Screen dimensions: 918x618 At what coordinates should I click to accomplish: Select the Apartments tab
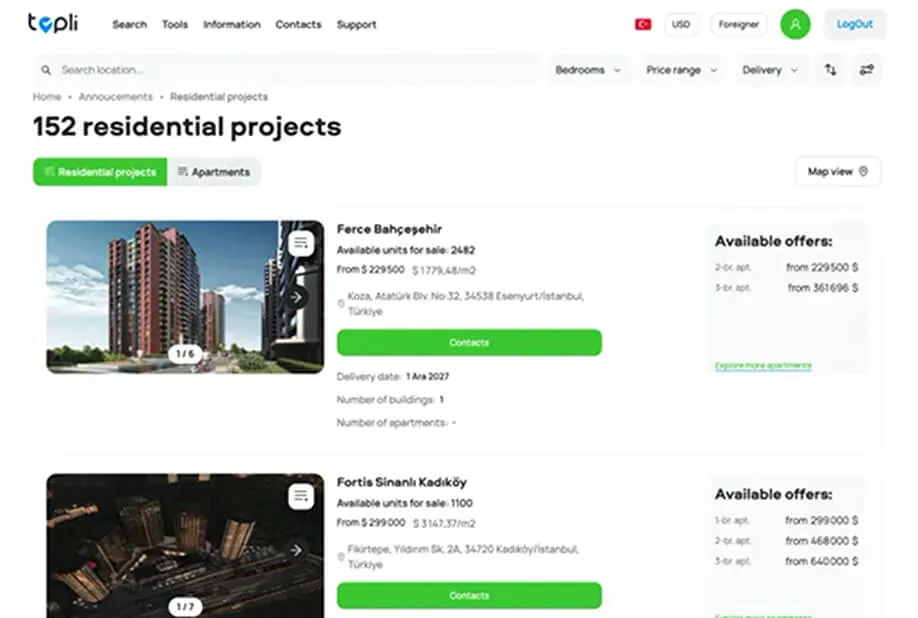(x=214, y=172)
